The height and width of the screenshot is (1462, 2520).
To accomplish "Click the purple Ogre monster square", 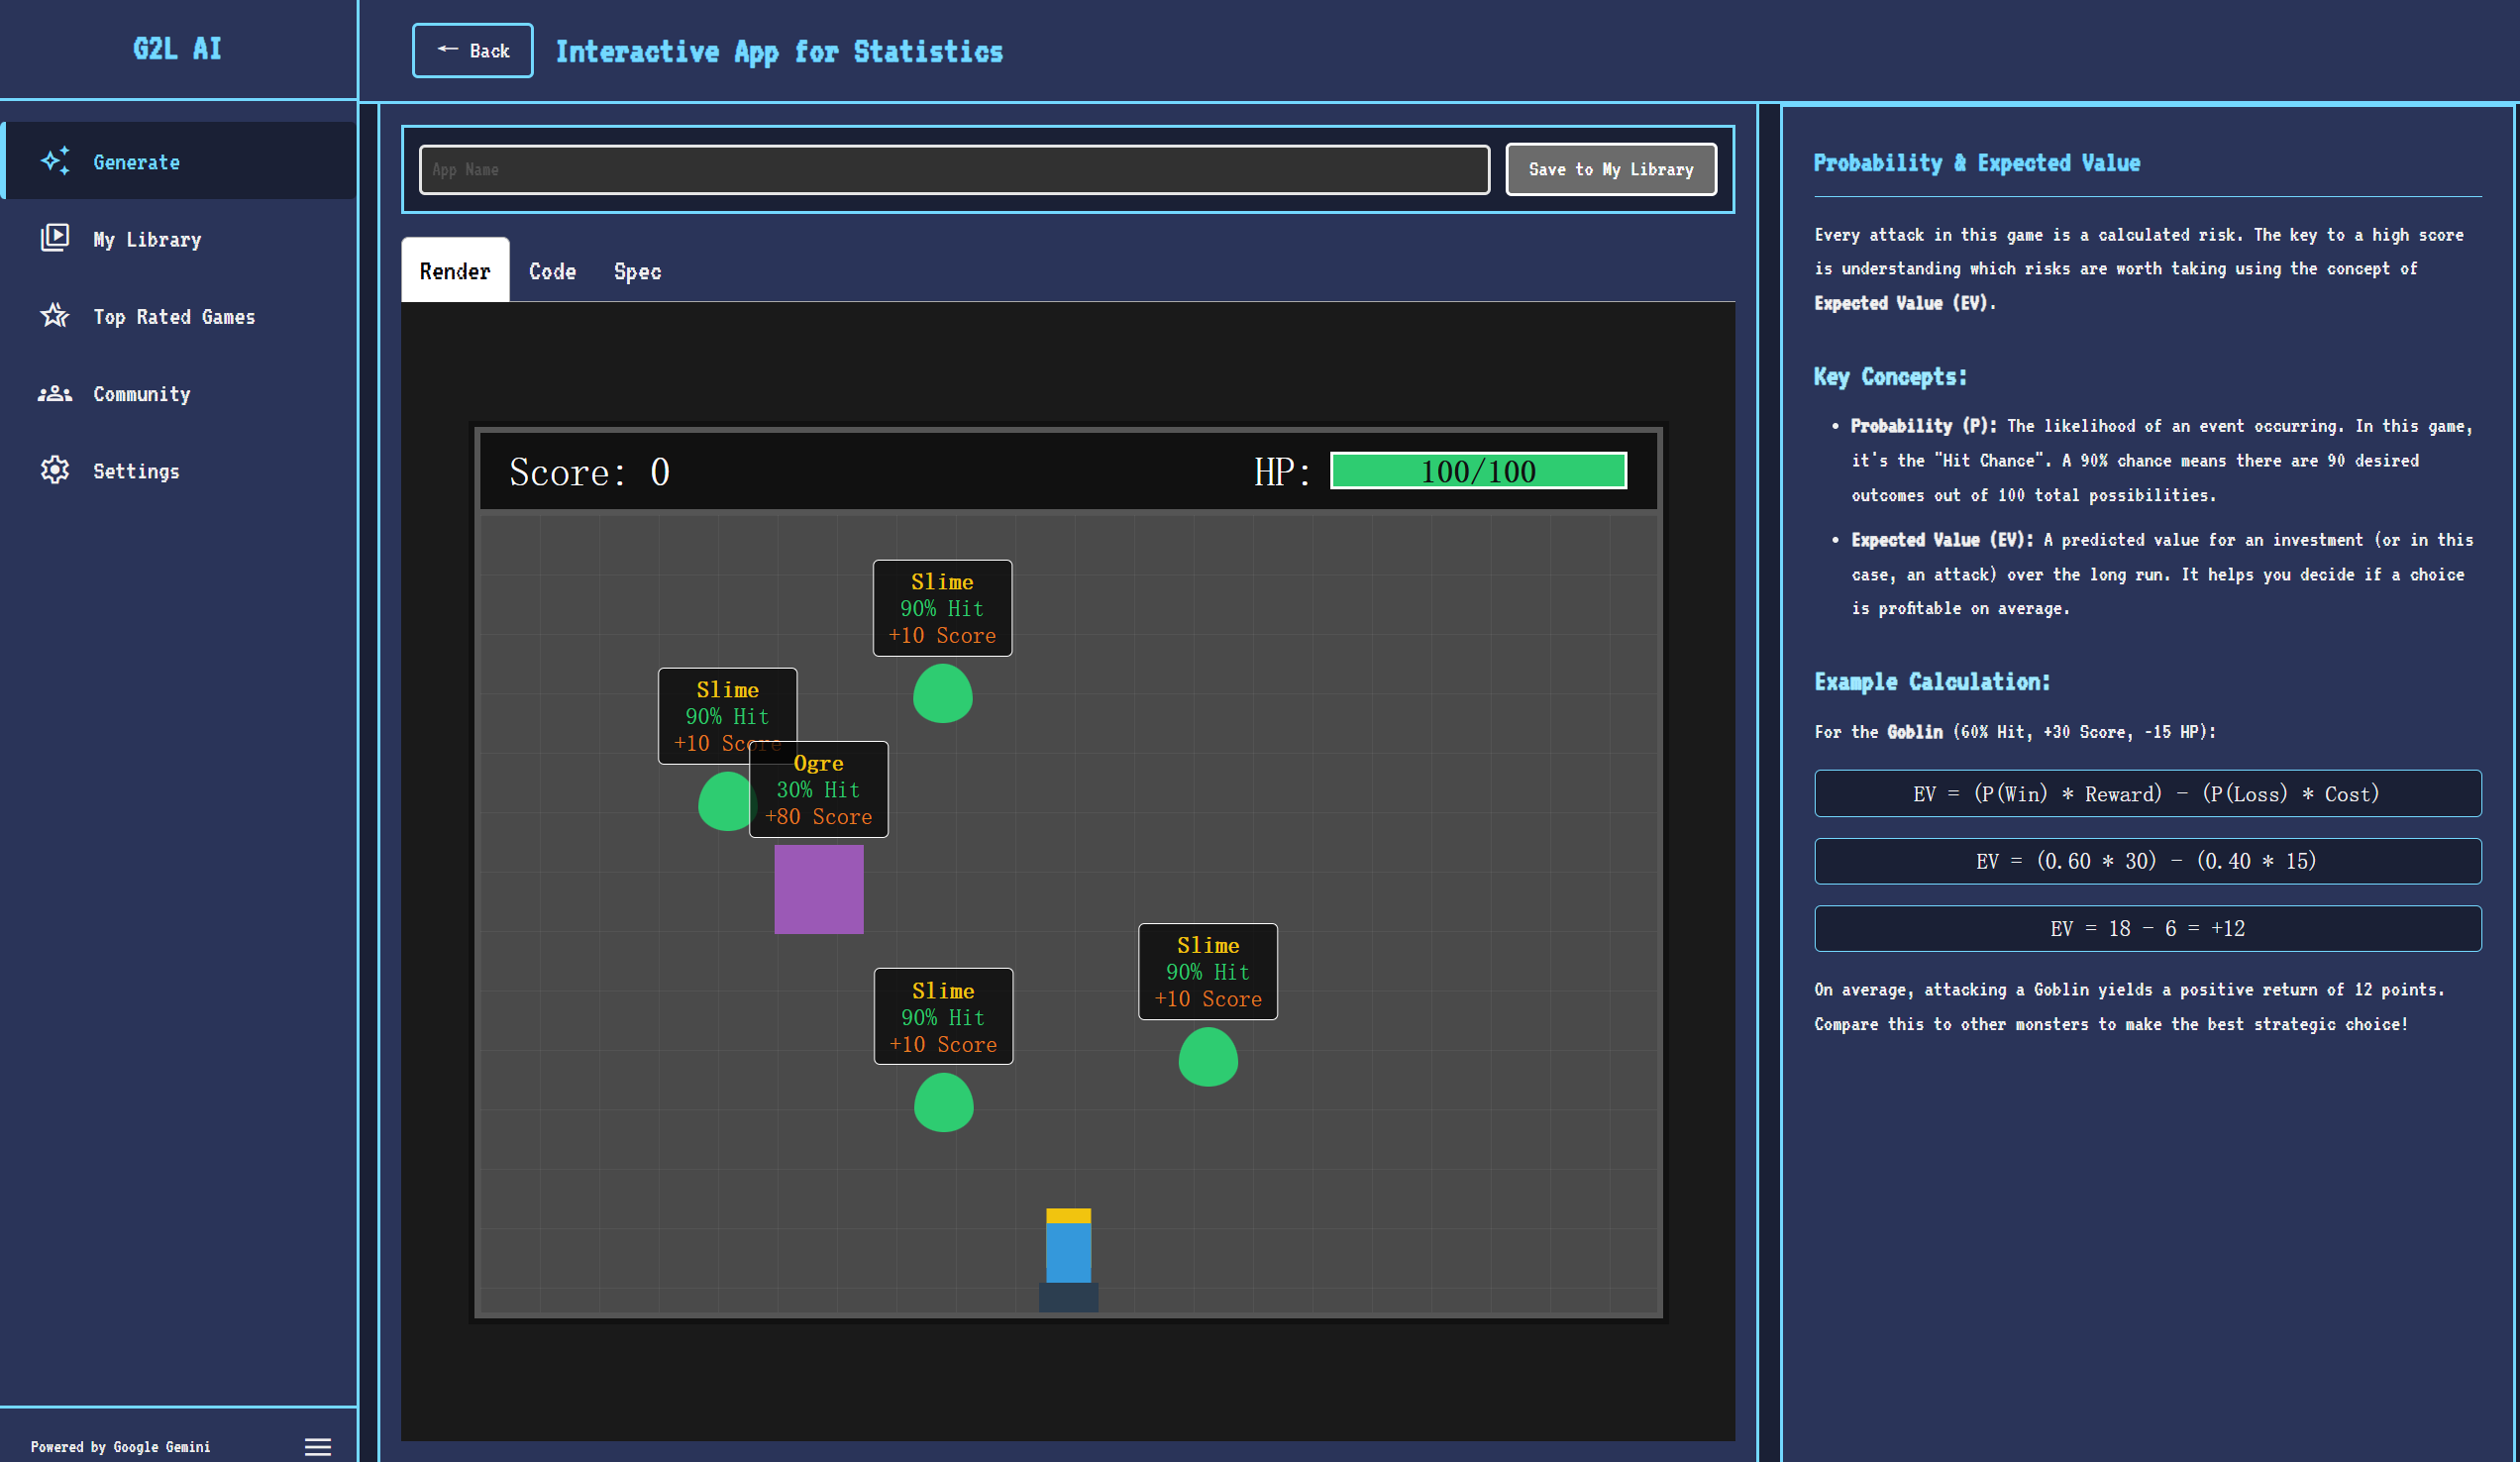I will [x=818, y=889].
